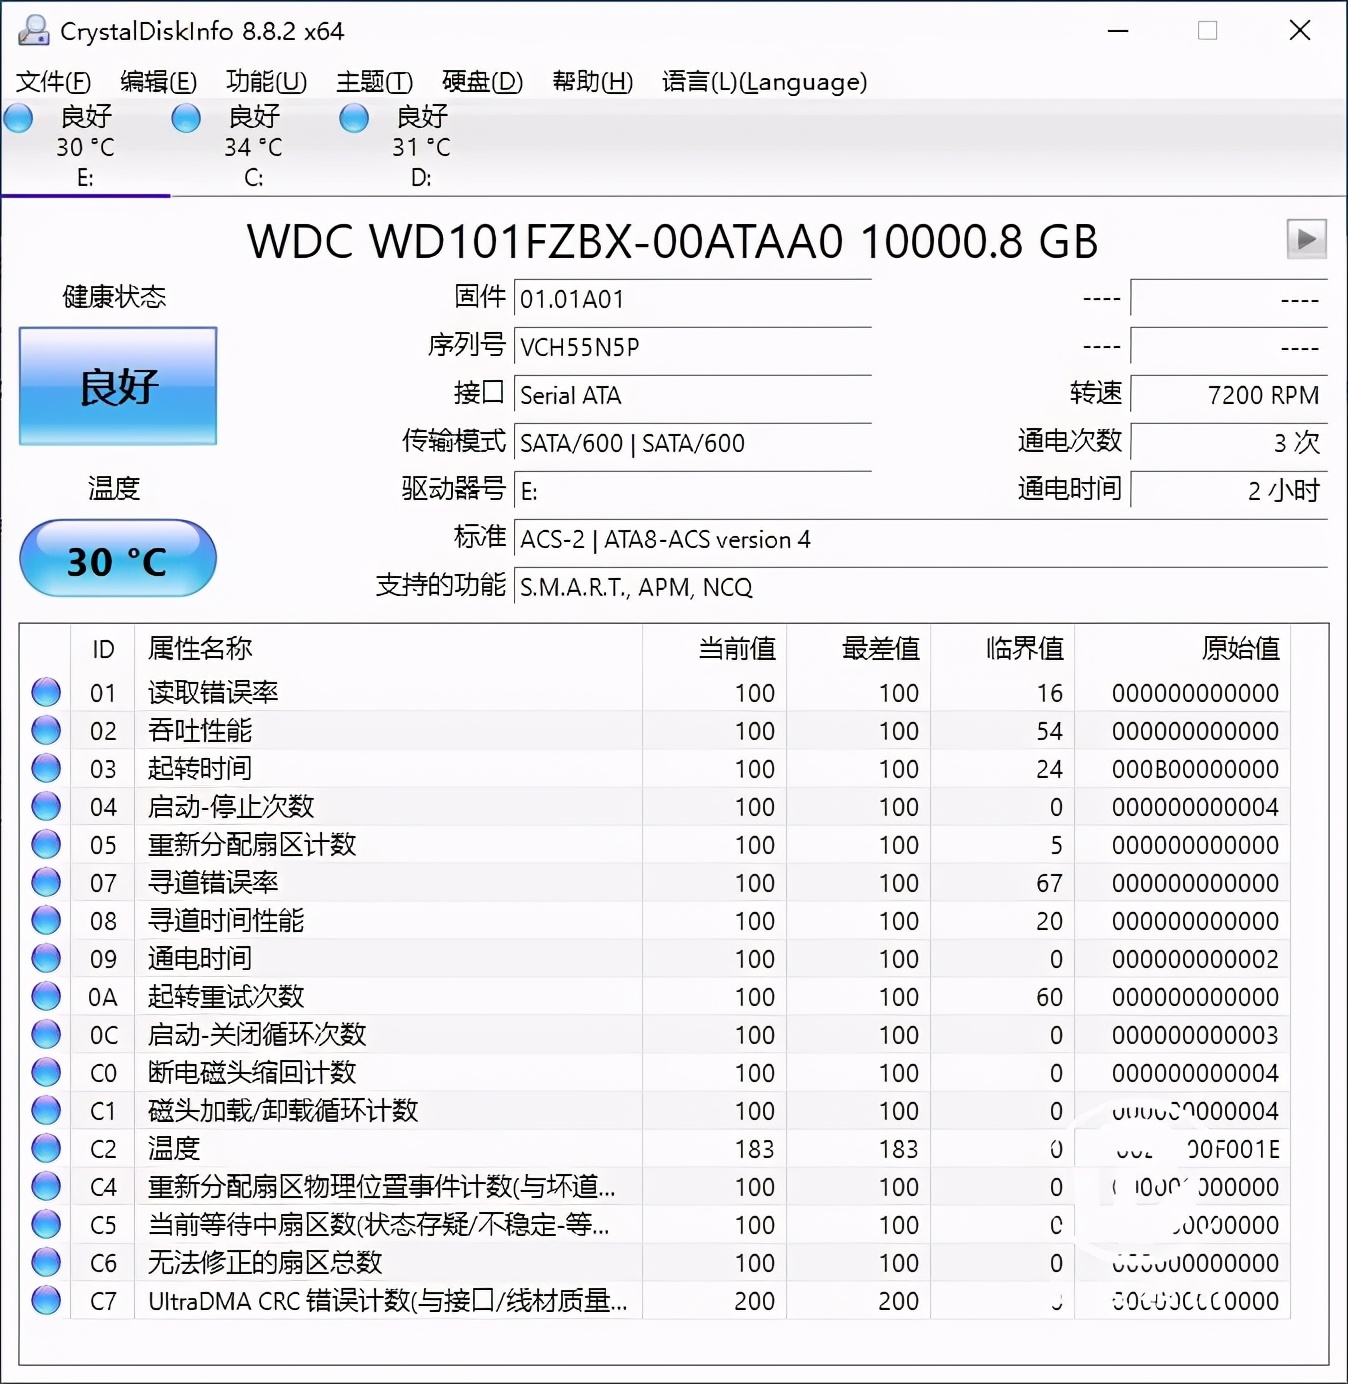Click the 30 °C temperature button
The image size is (1348, 1384).
pyautogui.click(x=117, y=560)
